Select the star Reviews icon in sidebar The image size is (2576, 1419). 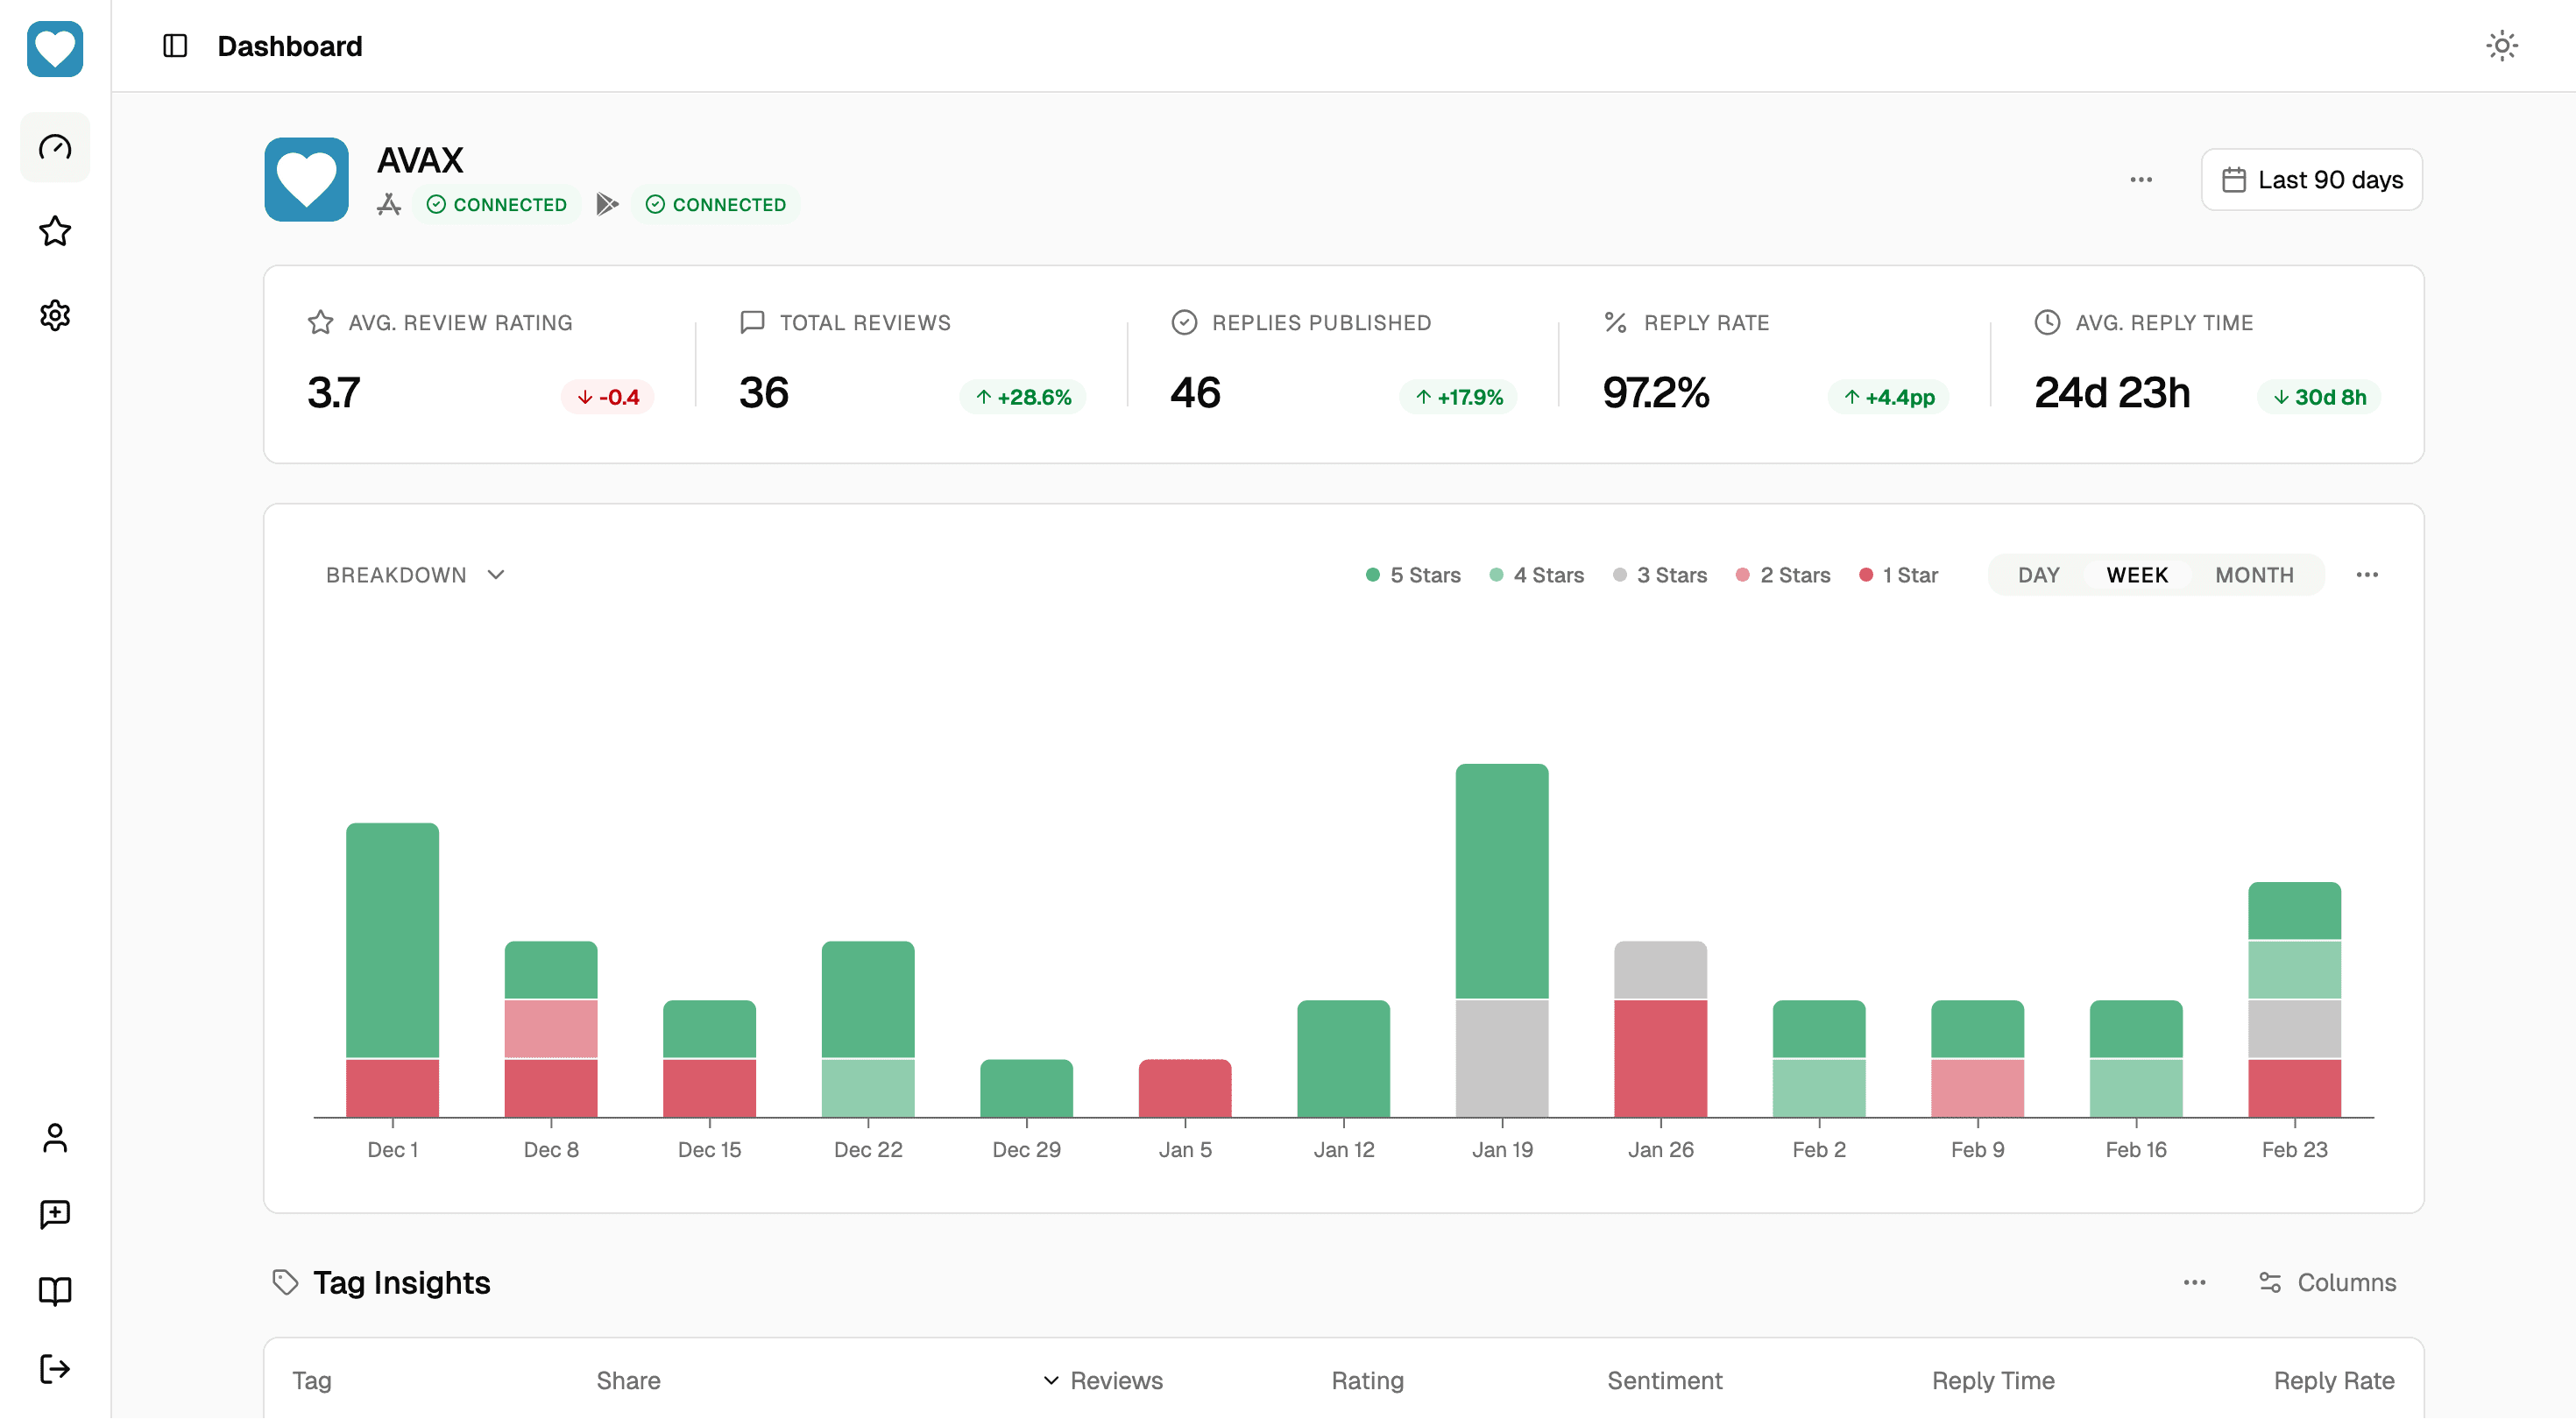pyautogui.click(x=54, y=231)
